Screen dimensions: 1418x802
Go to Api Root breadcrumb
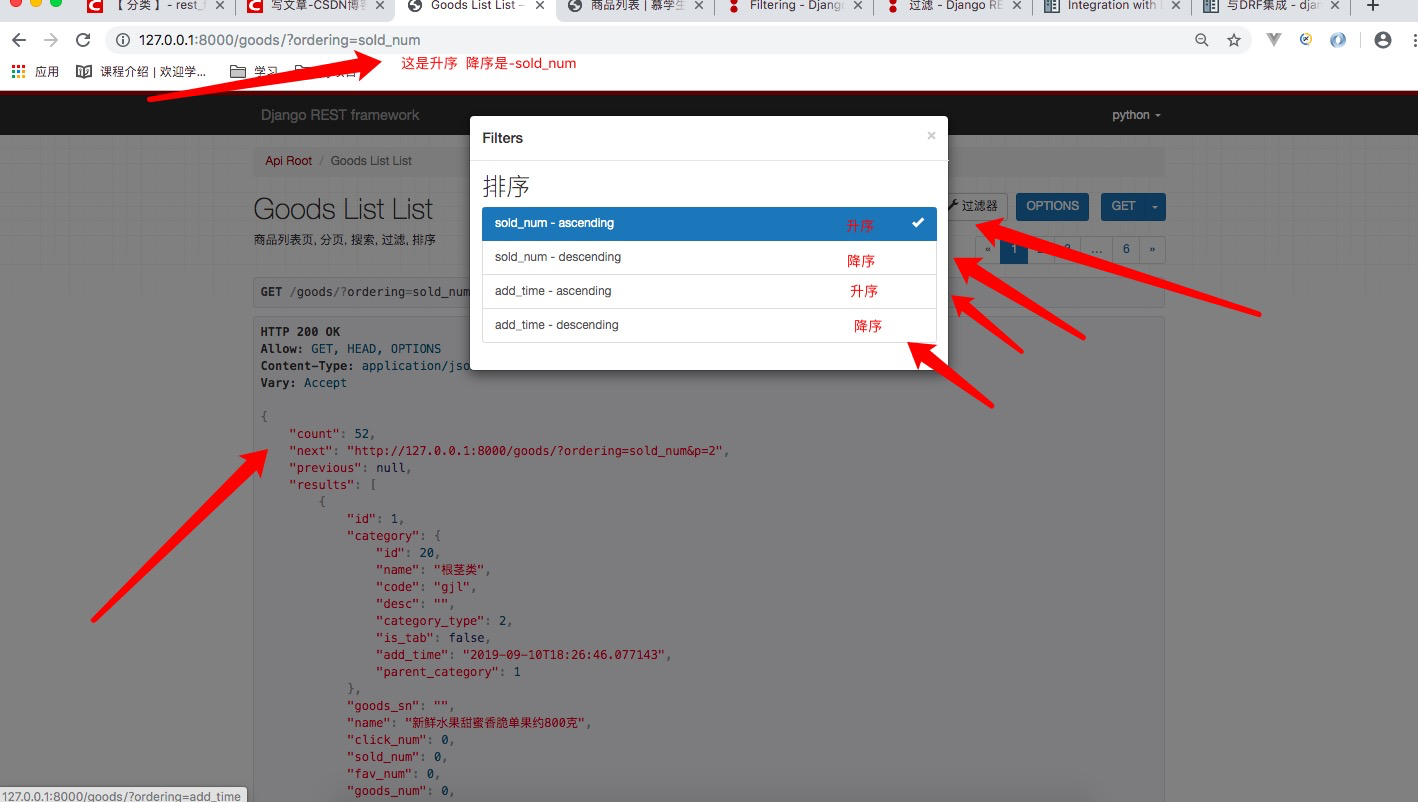point(288,161)
